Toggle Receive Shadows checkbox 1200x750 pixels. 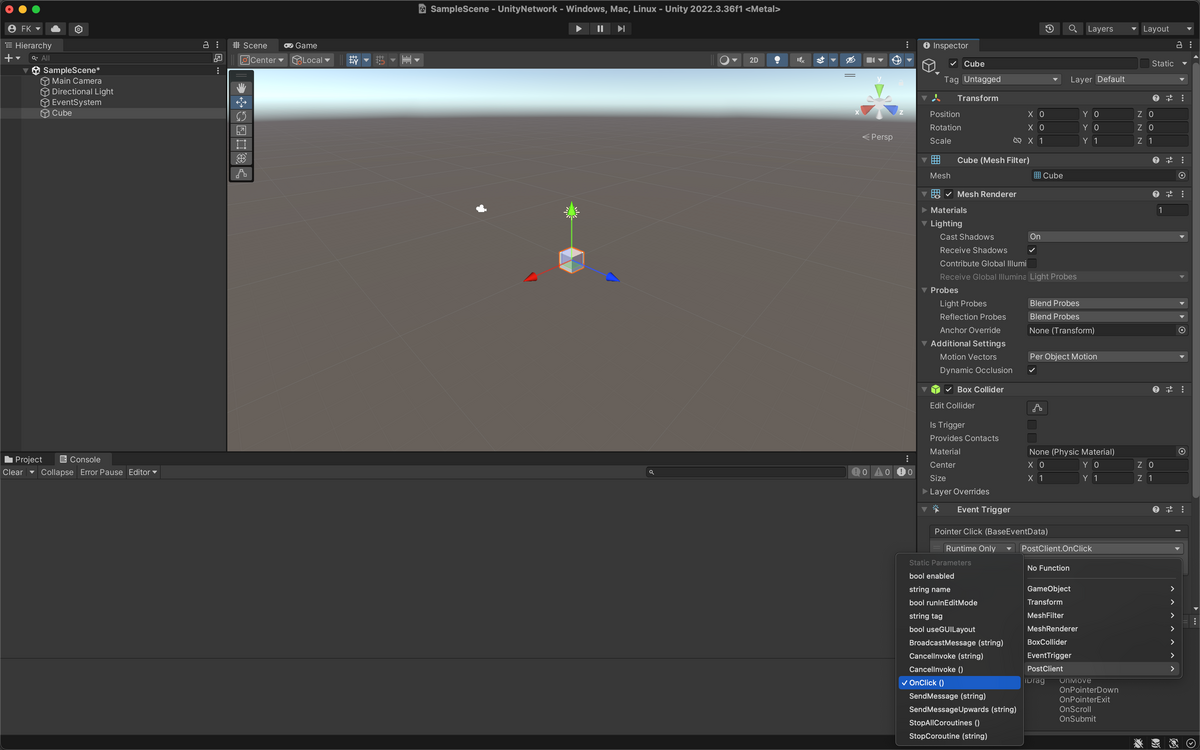[1032, 250]
